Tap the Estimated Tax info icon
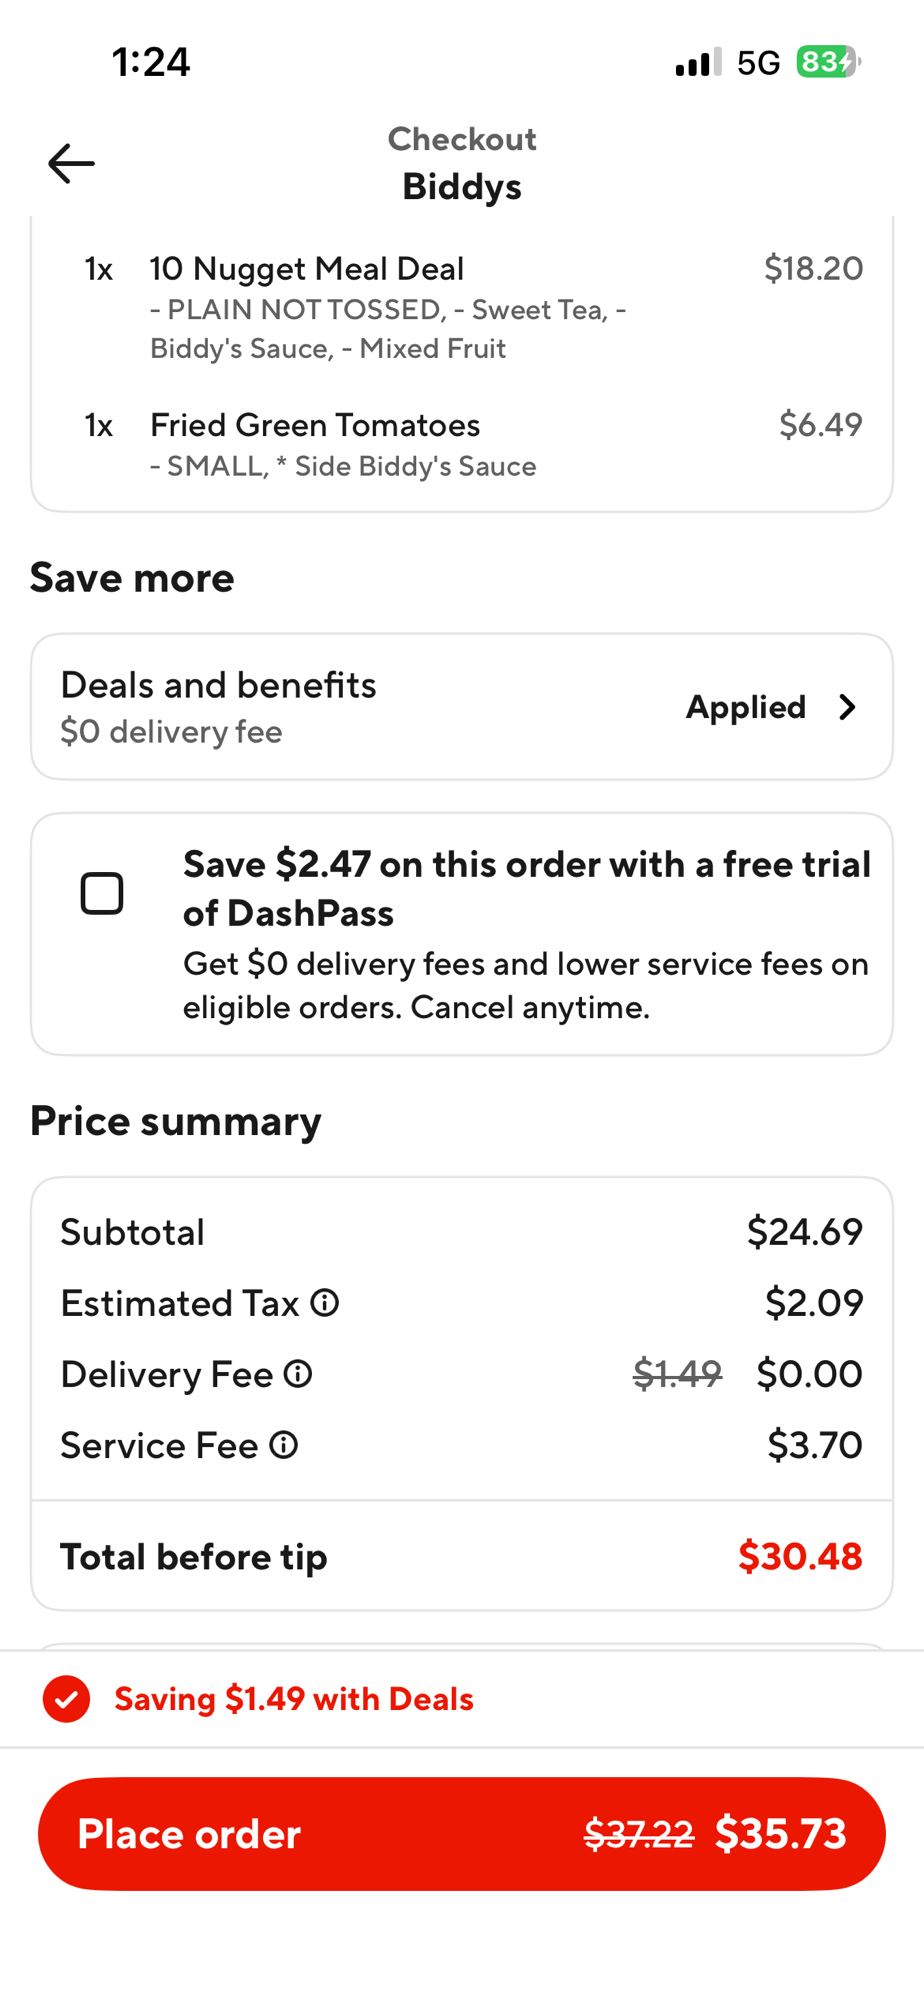This screenshot has width=924, height=2000. (x=325, y=1303)
